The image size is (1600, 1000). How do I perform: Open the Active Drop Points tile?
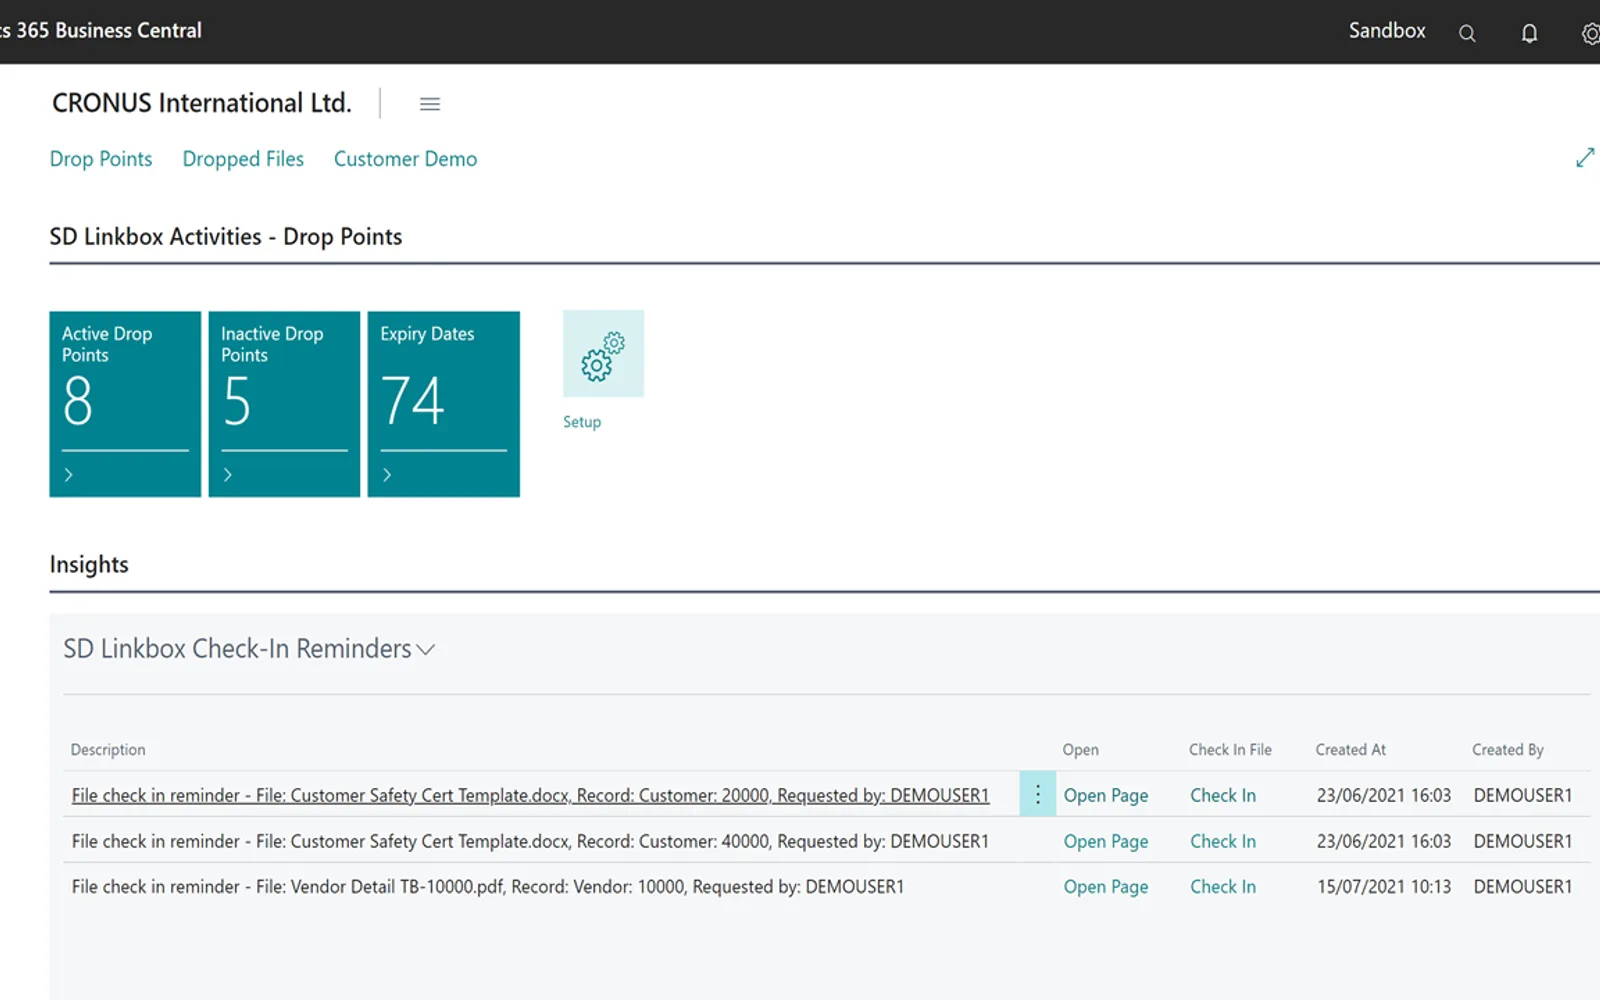(x=125, y=404)
